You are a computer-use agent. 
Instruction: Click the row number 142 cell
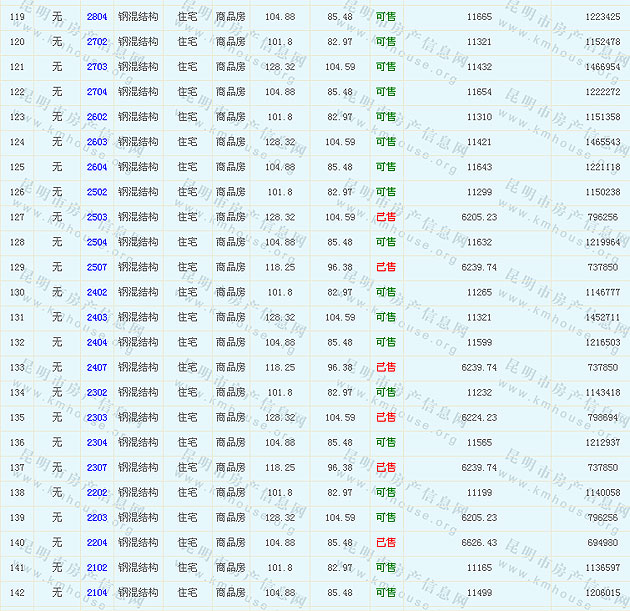[x=17, y=592]
